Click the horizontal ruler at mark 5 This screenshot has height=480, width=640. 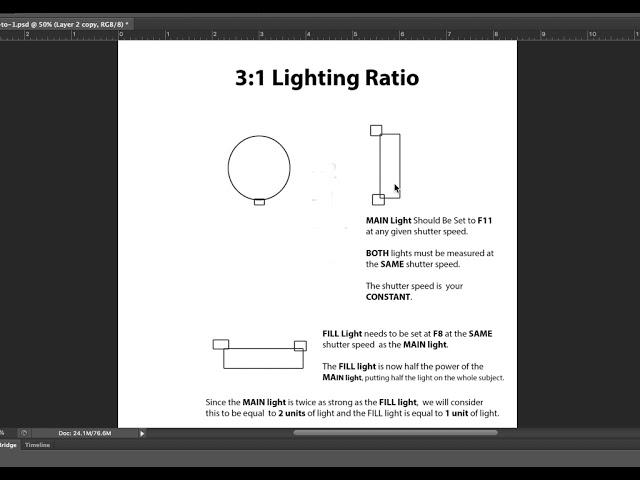[x=355, y=35]
